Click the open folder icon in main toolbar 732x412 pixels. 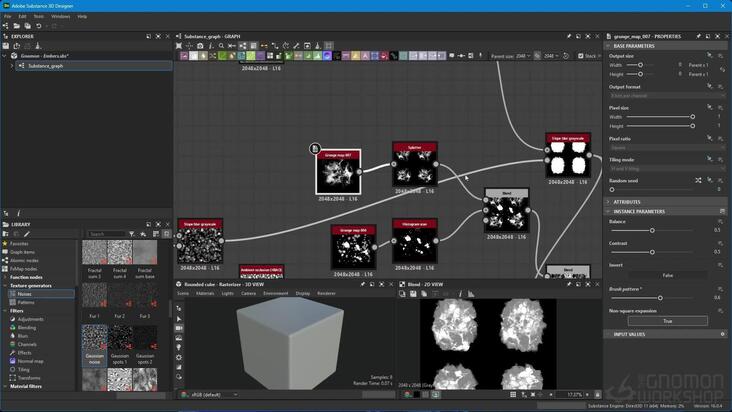16,26
